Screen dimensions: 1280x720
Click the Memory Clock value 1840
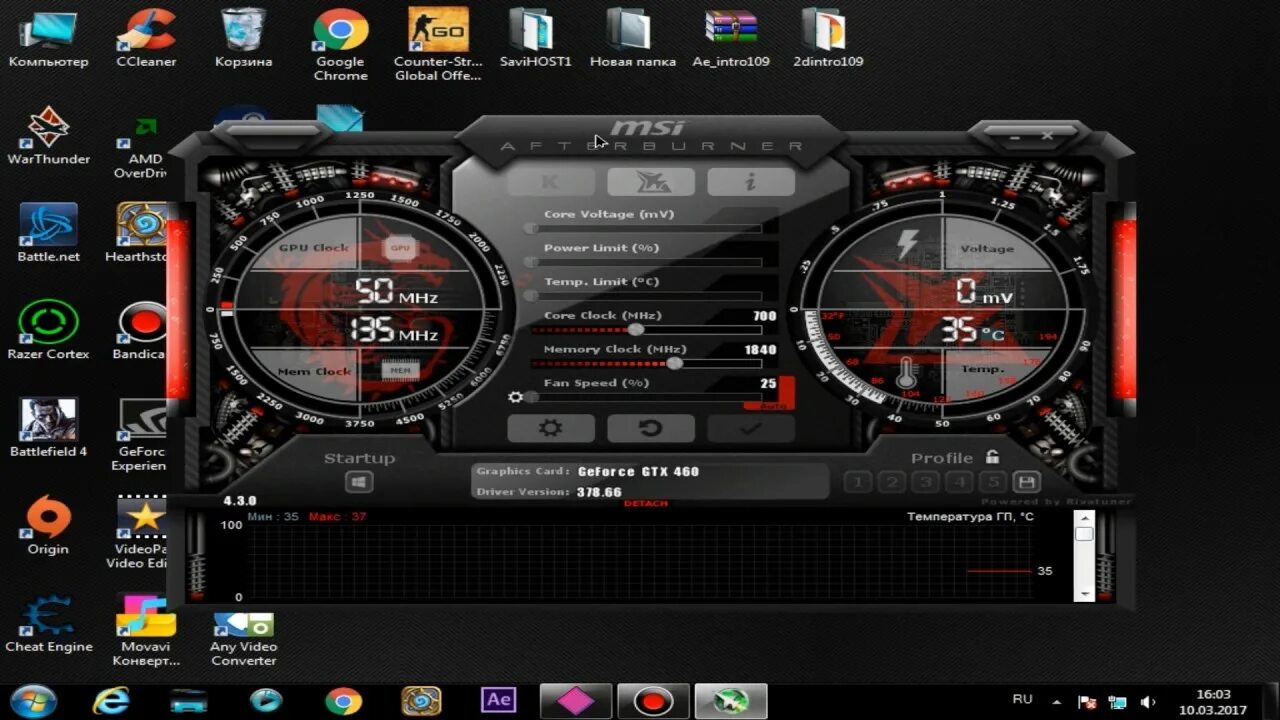(x=760, y=350)
